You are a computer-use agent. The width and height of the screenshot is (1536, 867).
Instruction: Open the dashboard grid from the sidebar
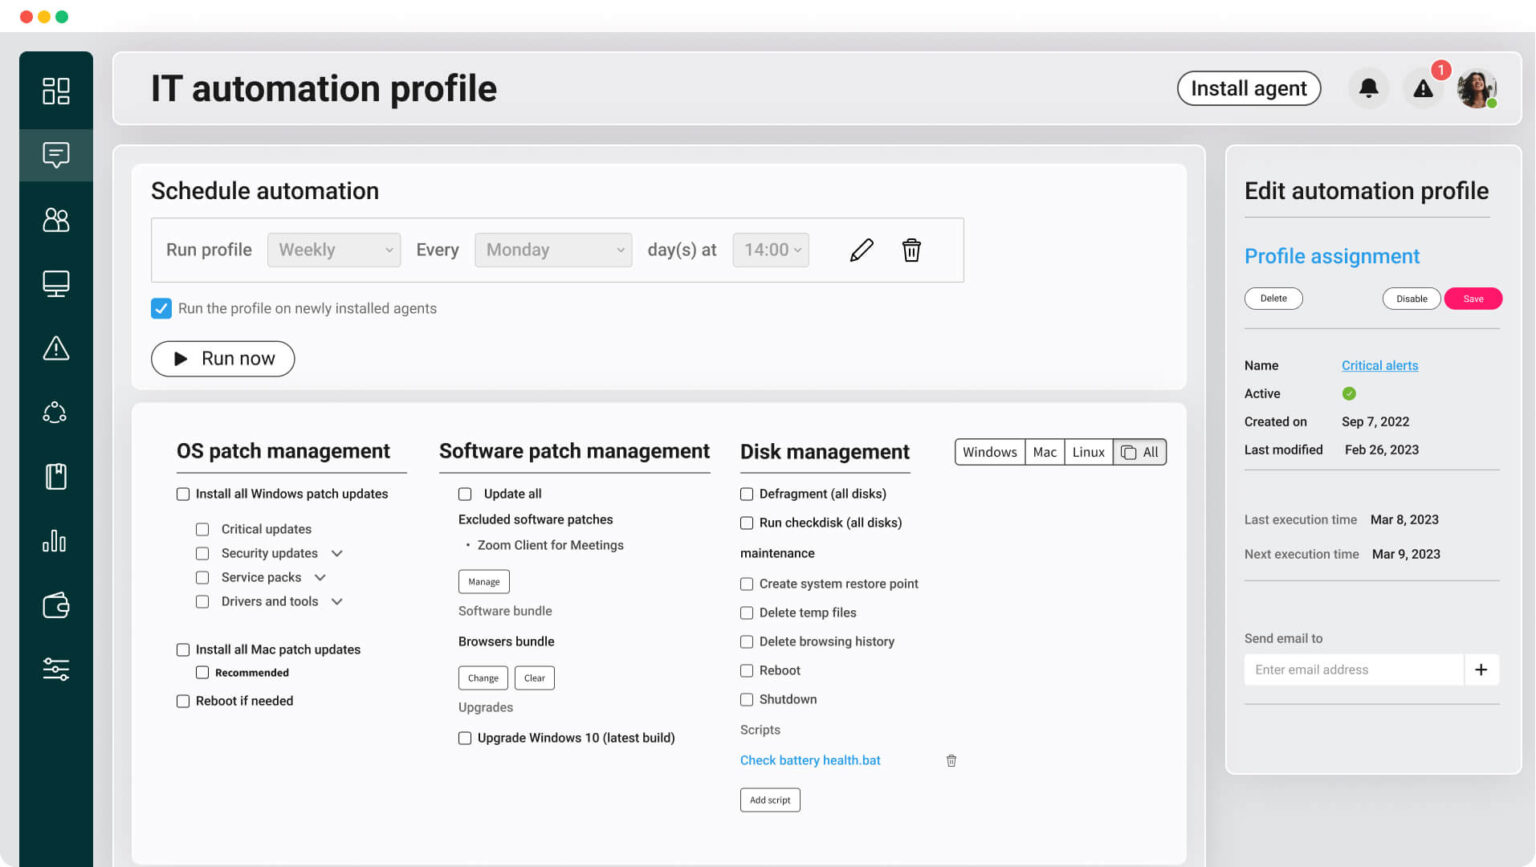click(x=56, y=91)
